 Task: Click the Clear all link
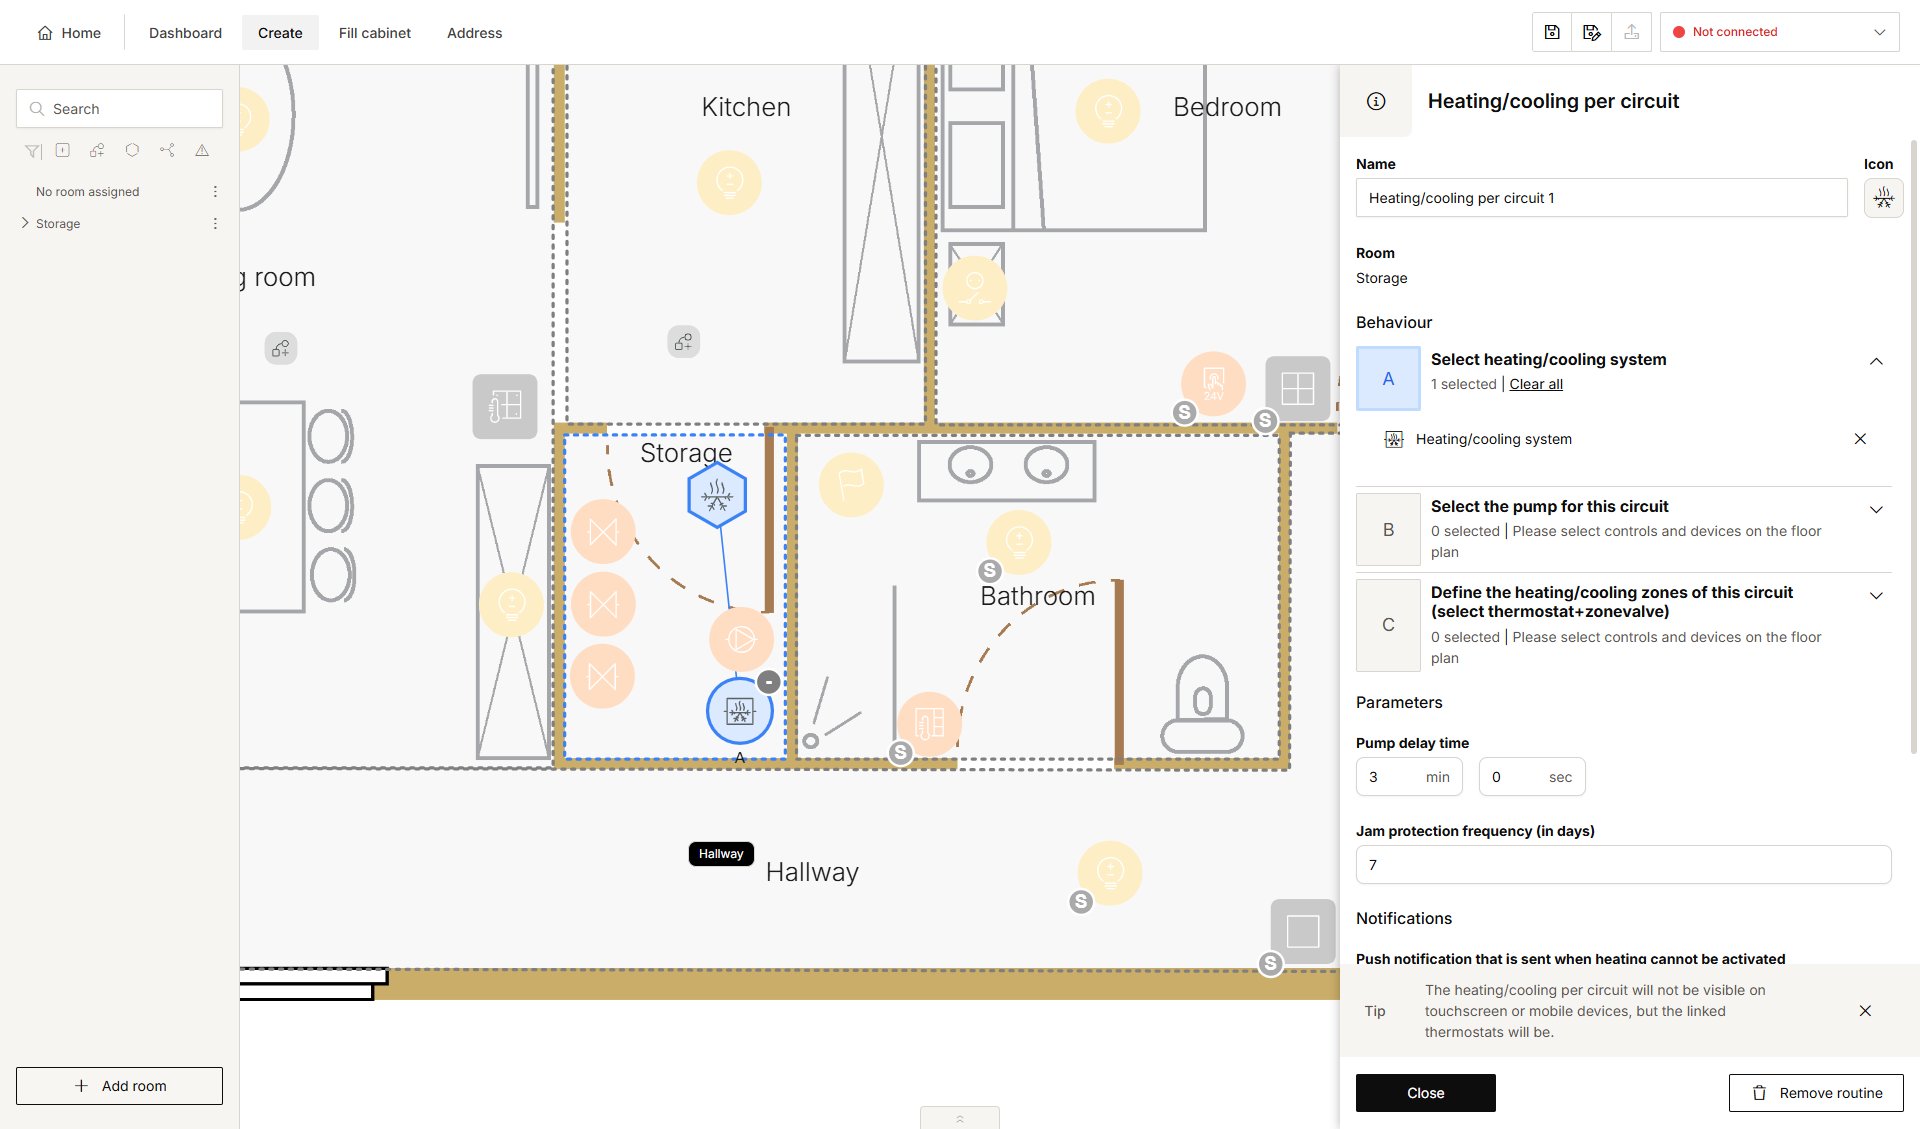[x=1535, y=384]
